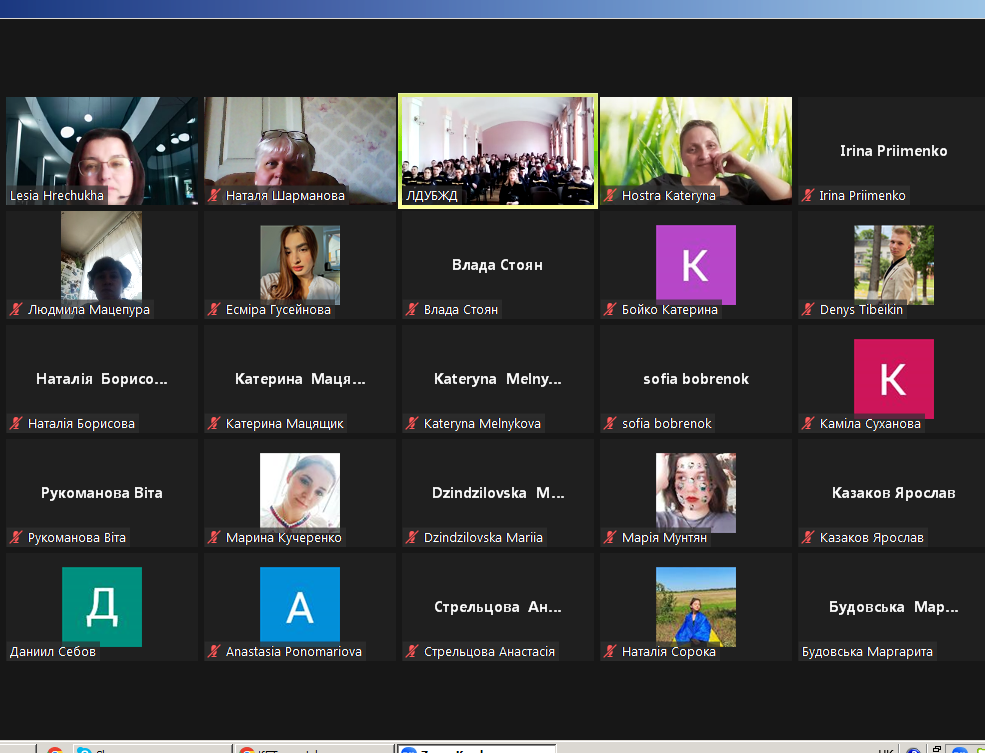Click muted microphone icon beside Наталя Шарманова
Screen dimensions: 985x753
pyautogui.click(x=214, y=196)
